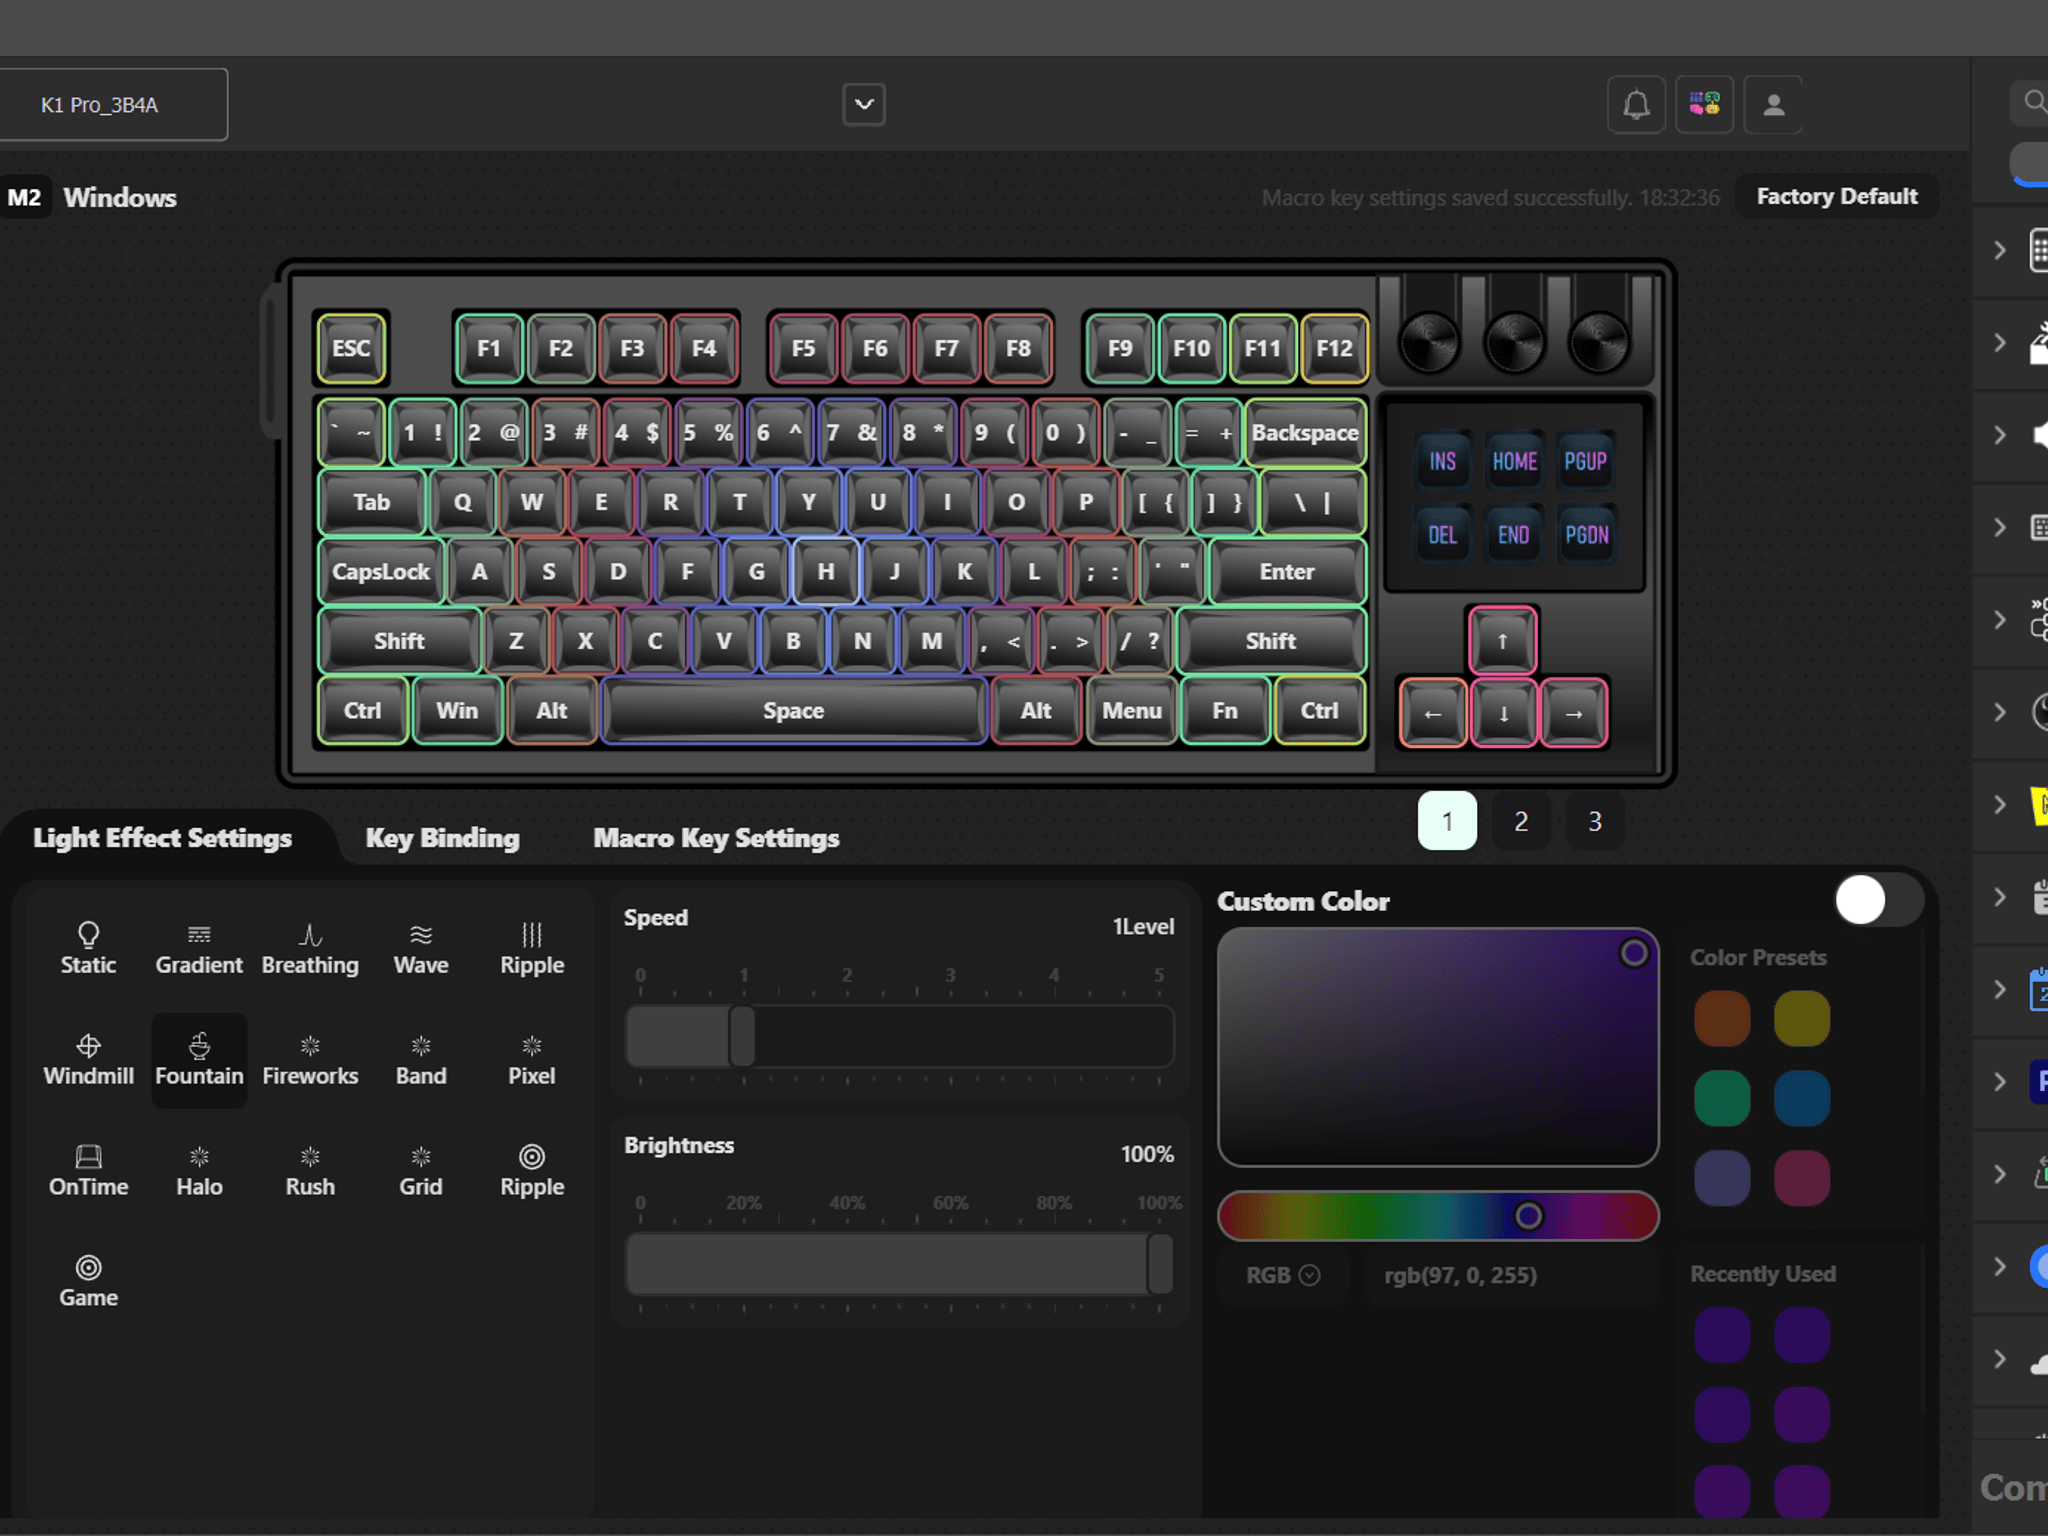
Task: Select the left rotary knob on keyboard
Action: click(1430, 341)
